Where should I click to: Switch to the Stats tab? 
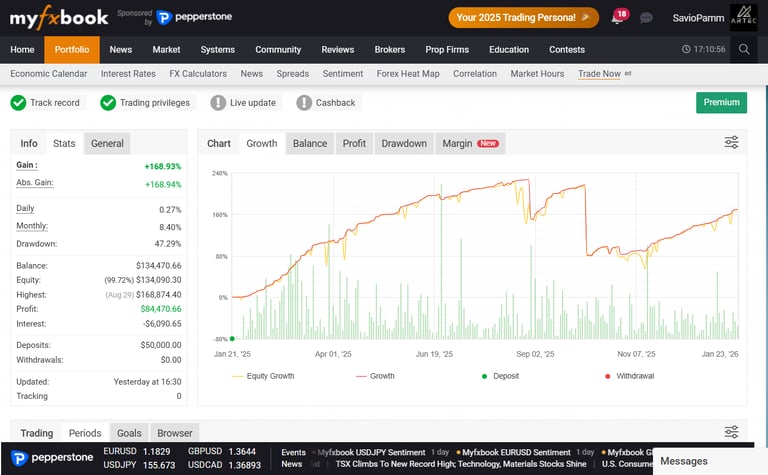[64, 143]
